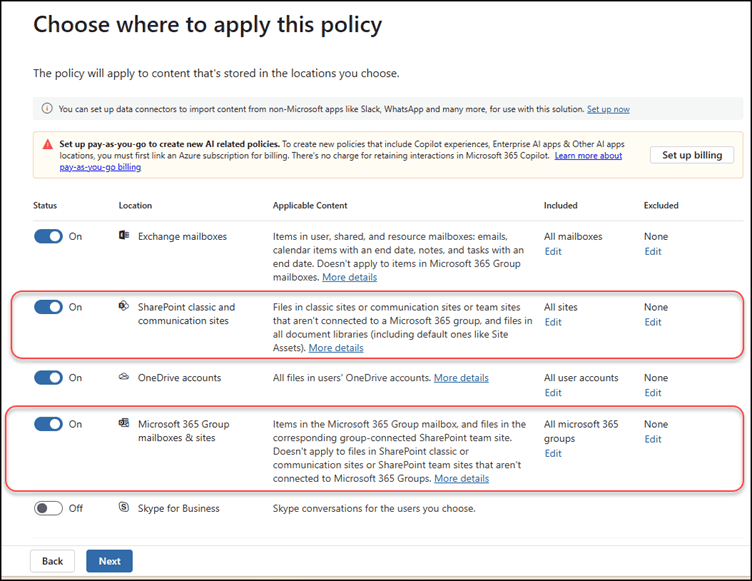Screen dimensions: 752x581
Task: Open More details link for OneDrive accounts
Action: (x=461, y=378)
